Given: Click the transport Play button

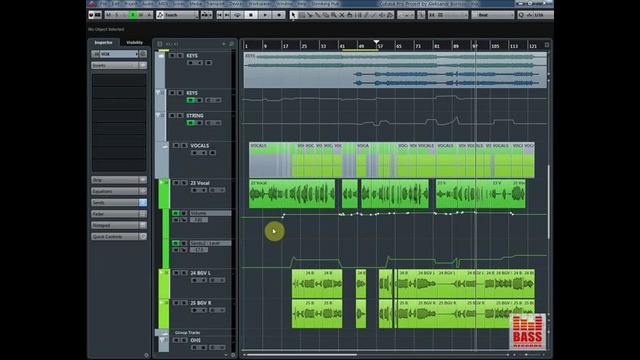Looking at the screenshot, I should (265, 15).
